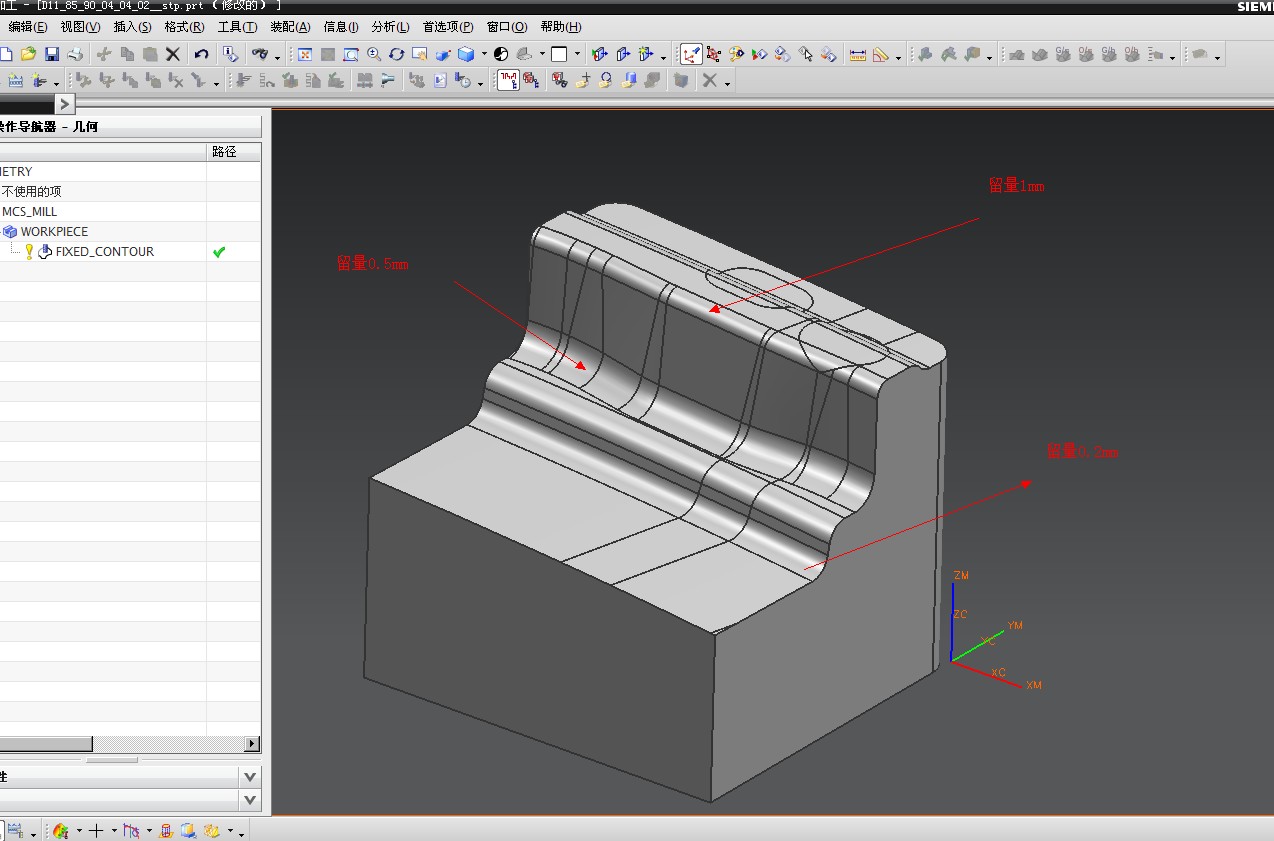
Task: Open the dropdown beside the shaded cube
Action: tap(484, 55)
